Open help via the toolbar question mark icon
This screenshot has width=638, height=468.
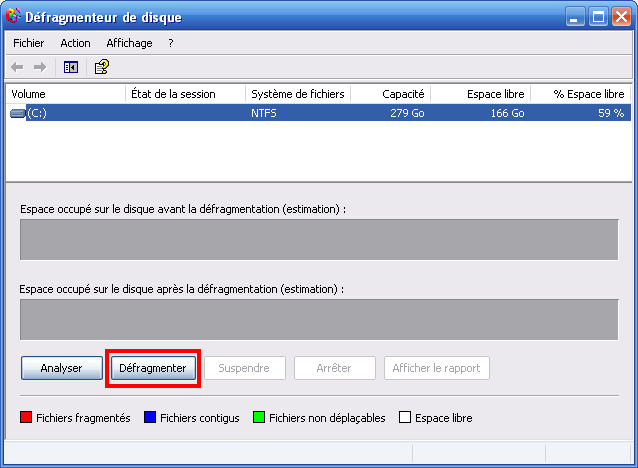click(101, 67)
